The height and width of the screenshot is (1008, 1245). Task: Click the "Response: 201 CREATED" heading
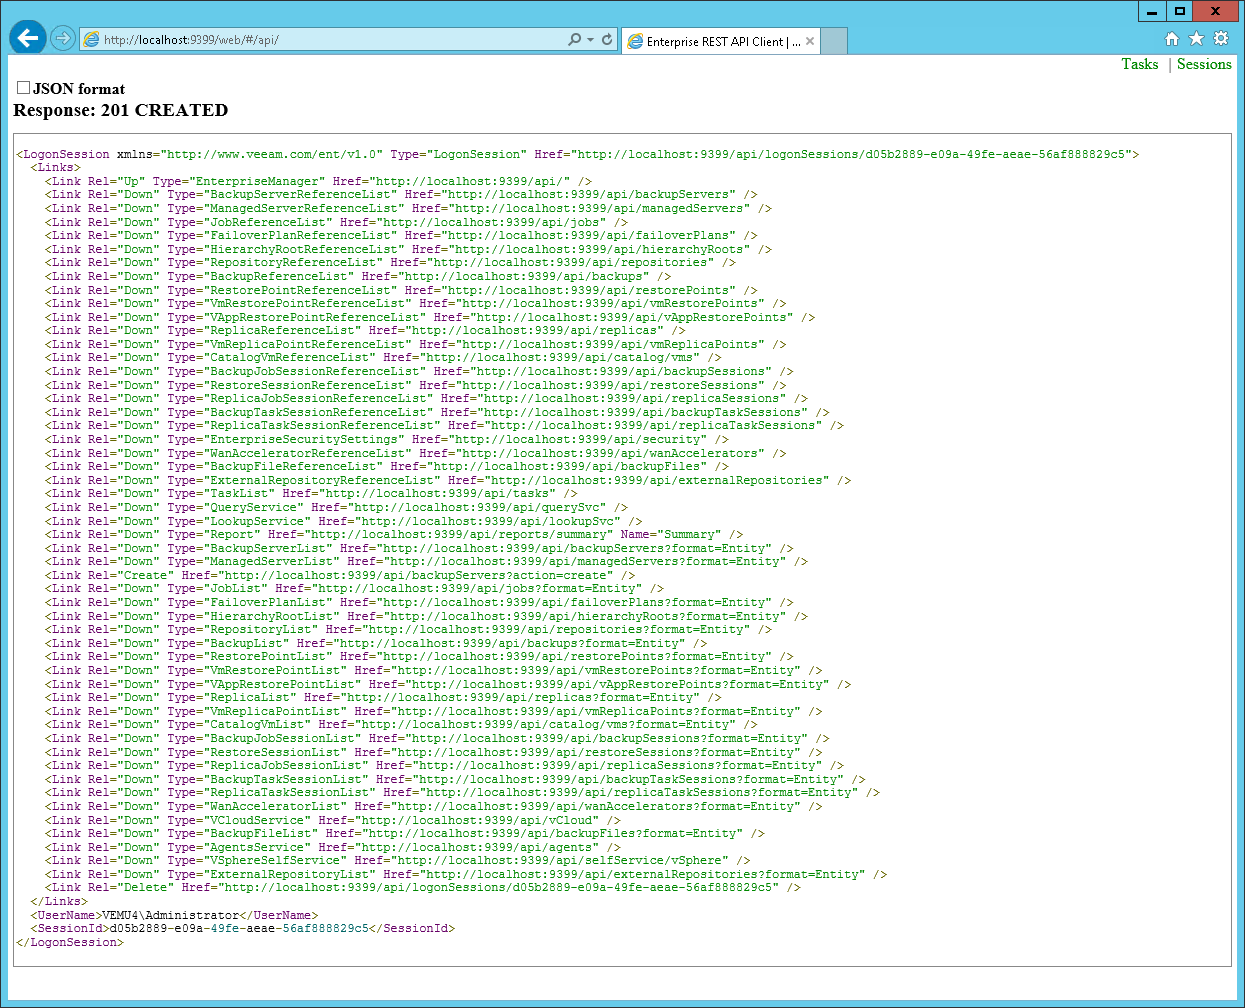(121, 110)
